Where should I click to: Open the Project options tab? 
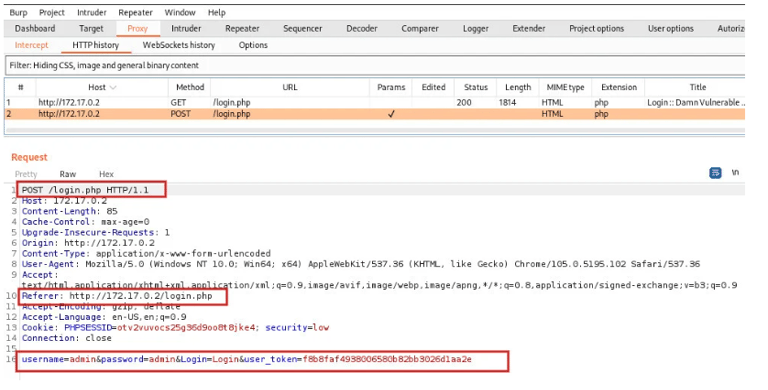coord(597,28)
